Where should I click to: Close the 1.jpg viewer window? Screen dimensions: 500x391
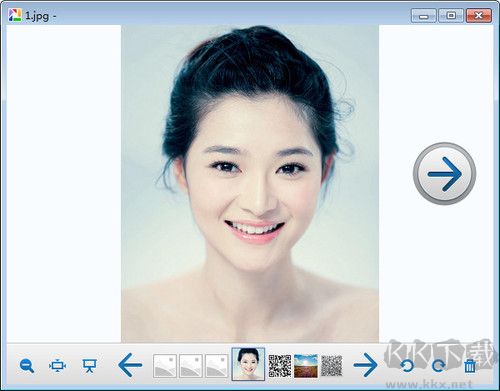[x=479, y=16]
